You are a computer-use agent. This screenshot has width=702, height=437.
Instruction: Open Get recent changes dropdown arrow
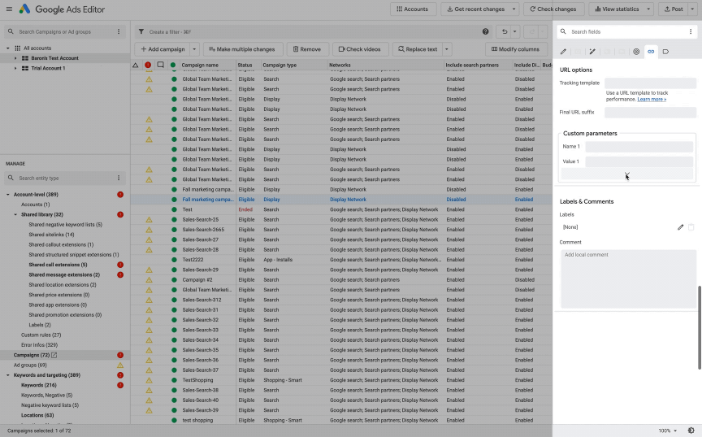pyautogui.click(x=514, y=9)
